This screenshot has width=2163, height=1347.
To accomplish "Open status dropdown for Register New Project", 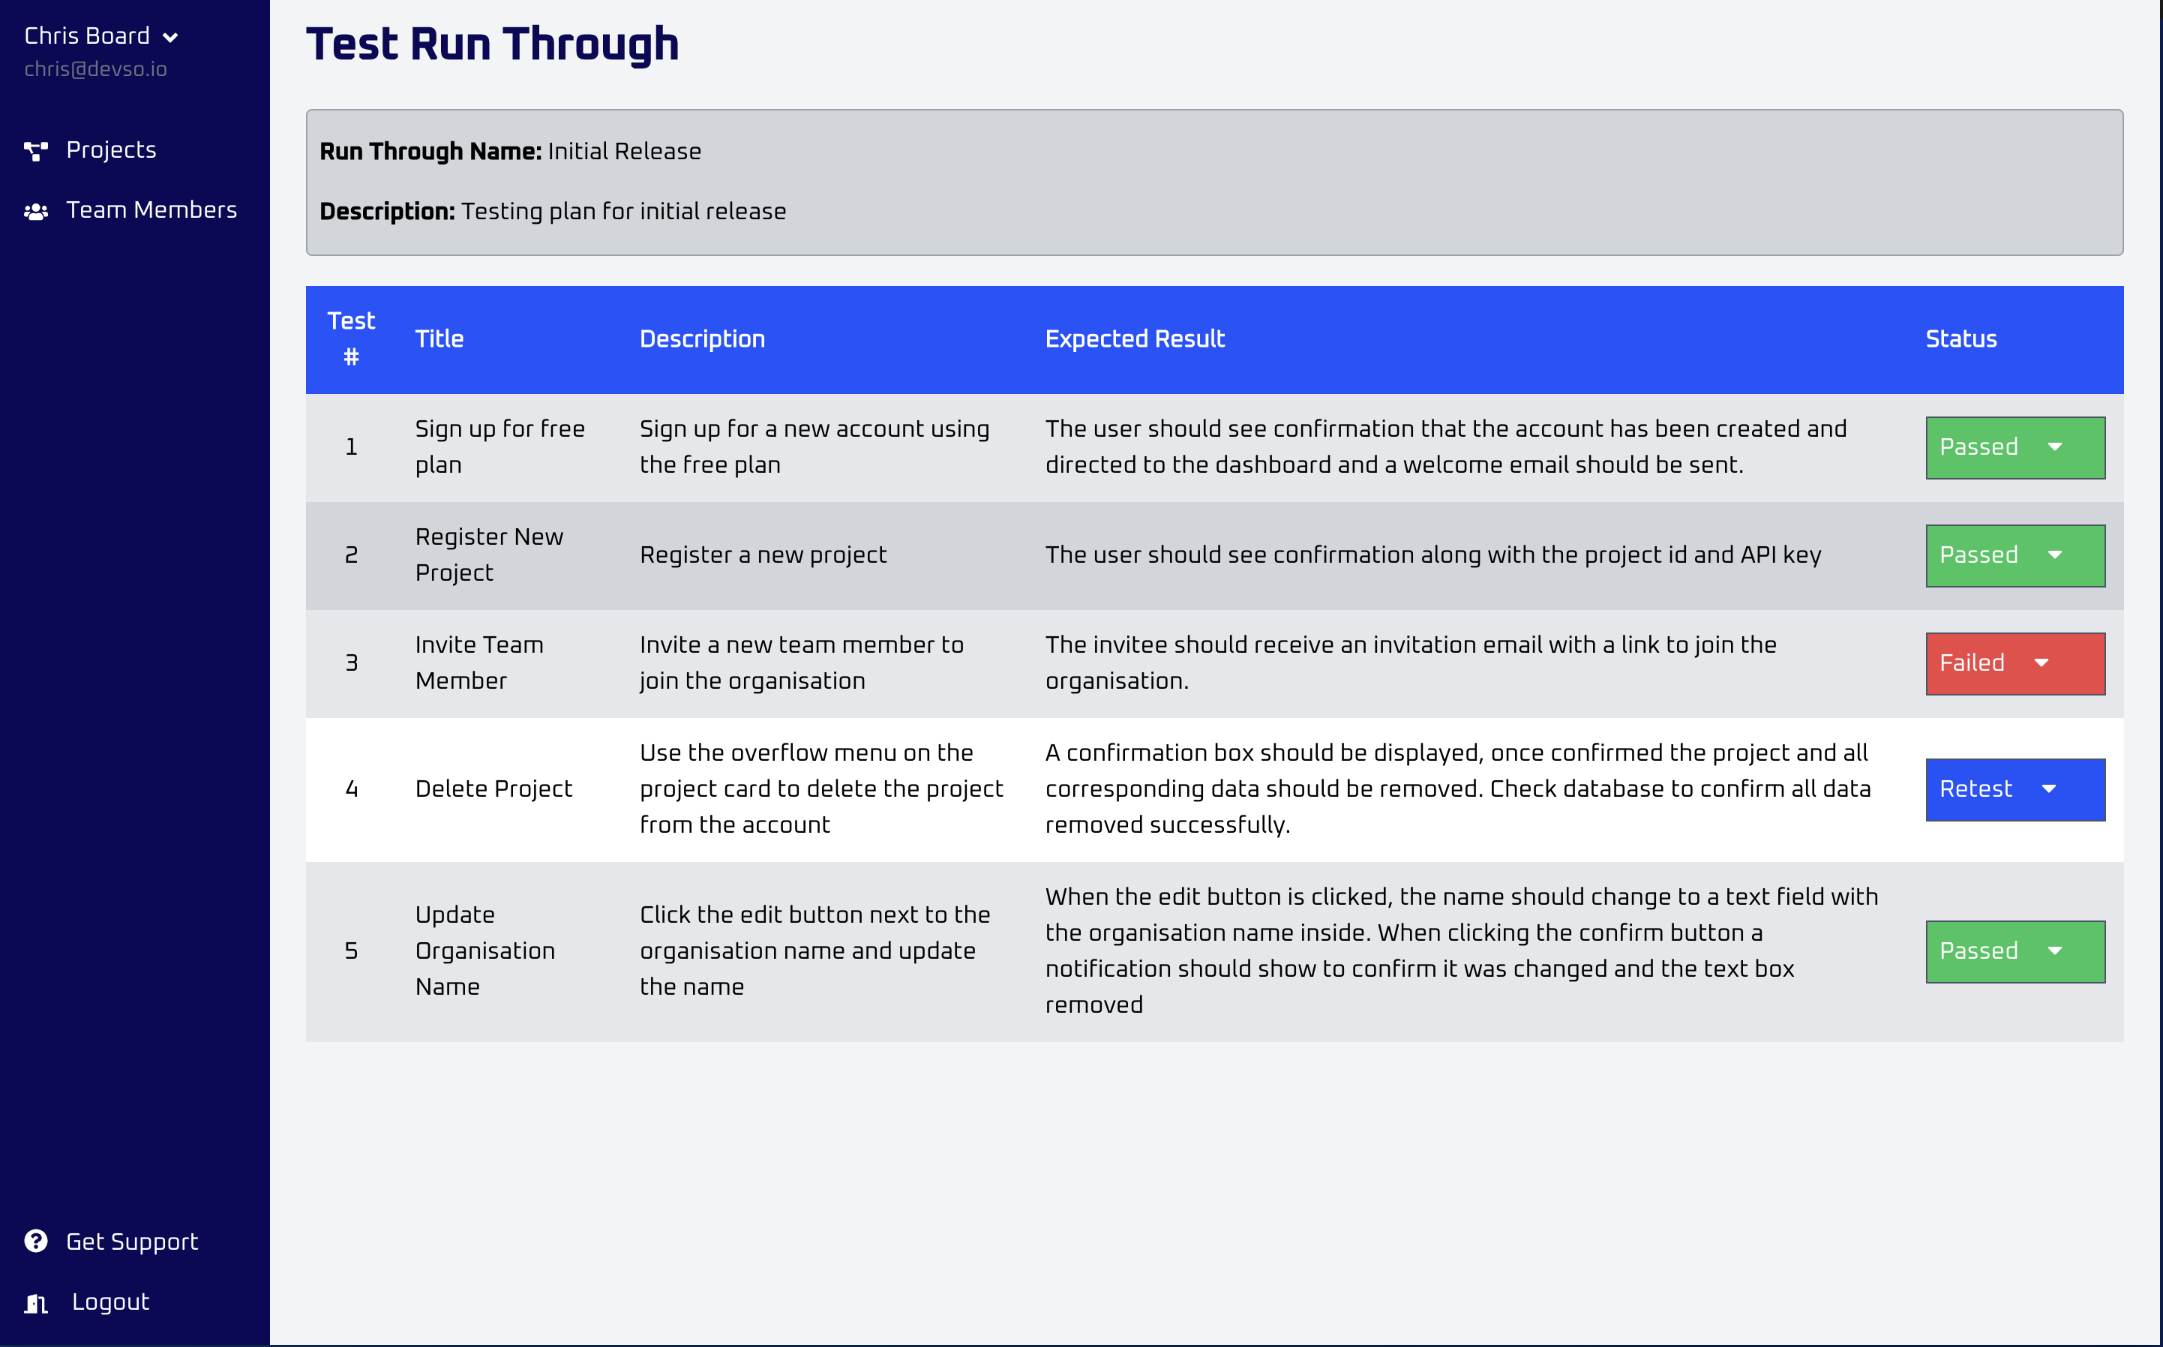I will (x=2014, y=555).
